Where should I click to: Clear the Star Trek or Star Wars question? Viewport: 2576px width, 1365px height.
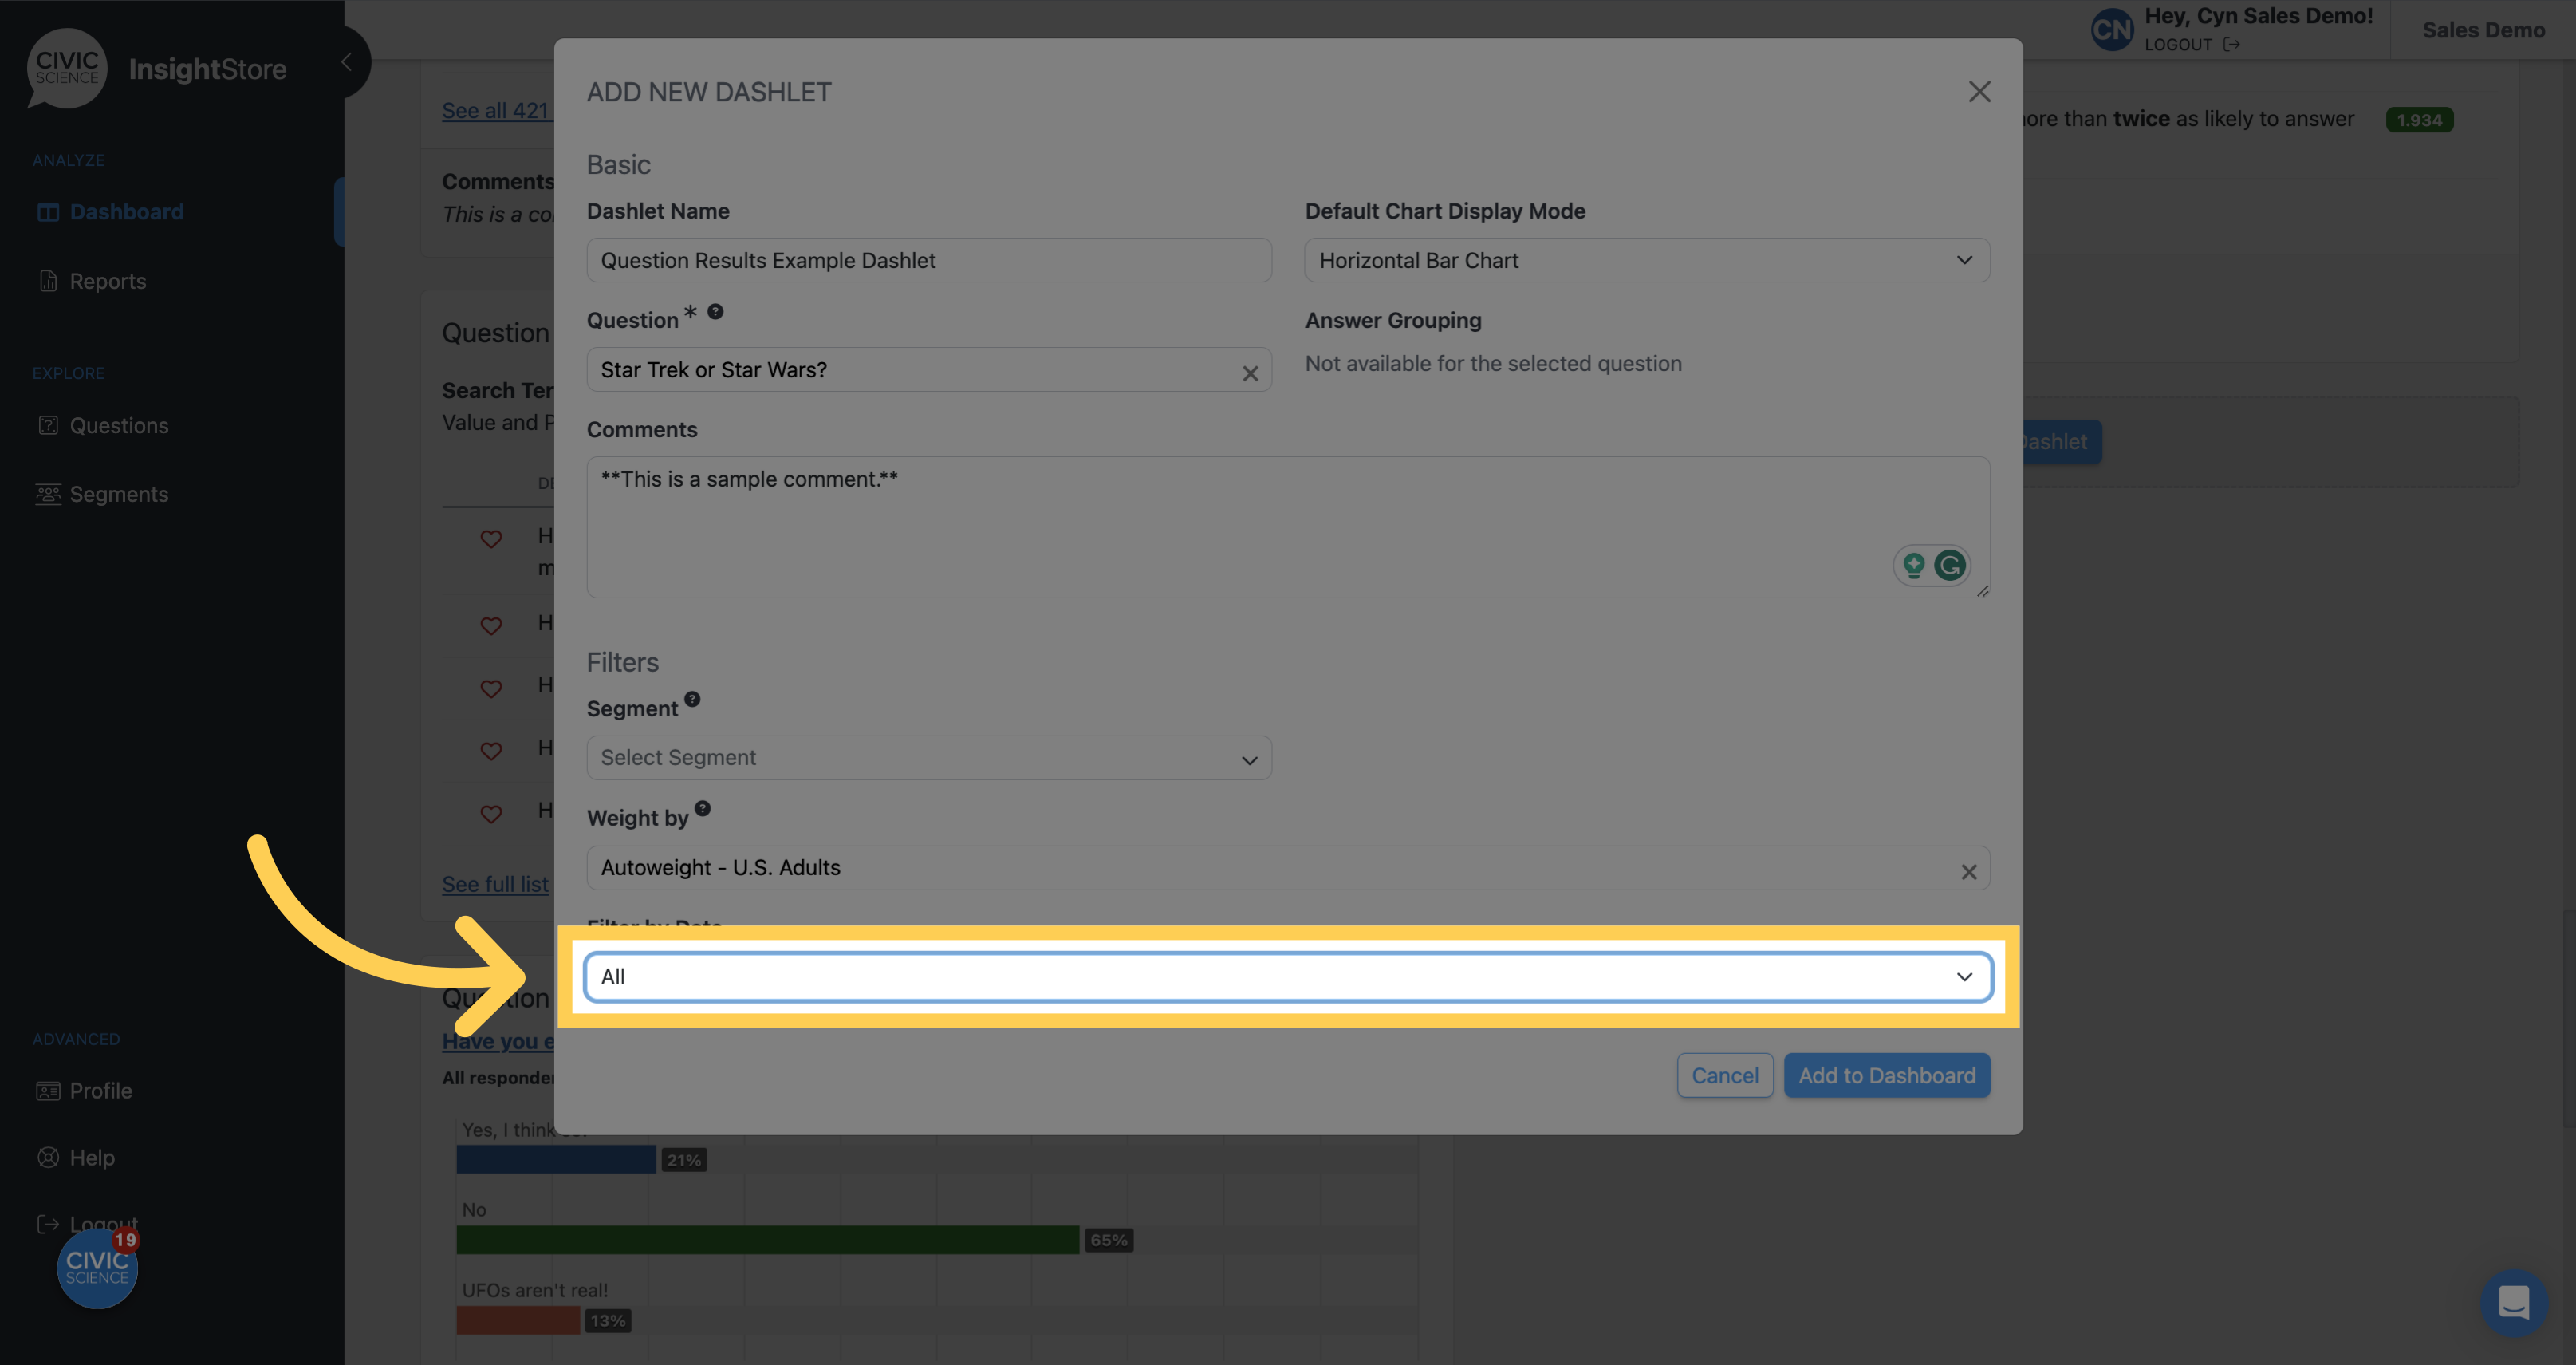(x=1250, y=373)
